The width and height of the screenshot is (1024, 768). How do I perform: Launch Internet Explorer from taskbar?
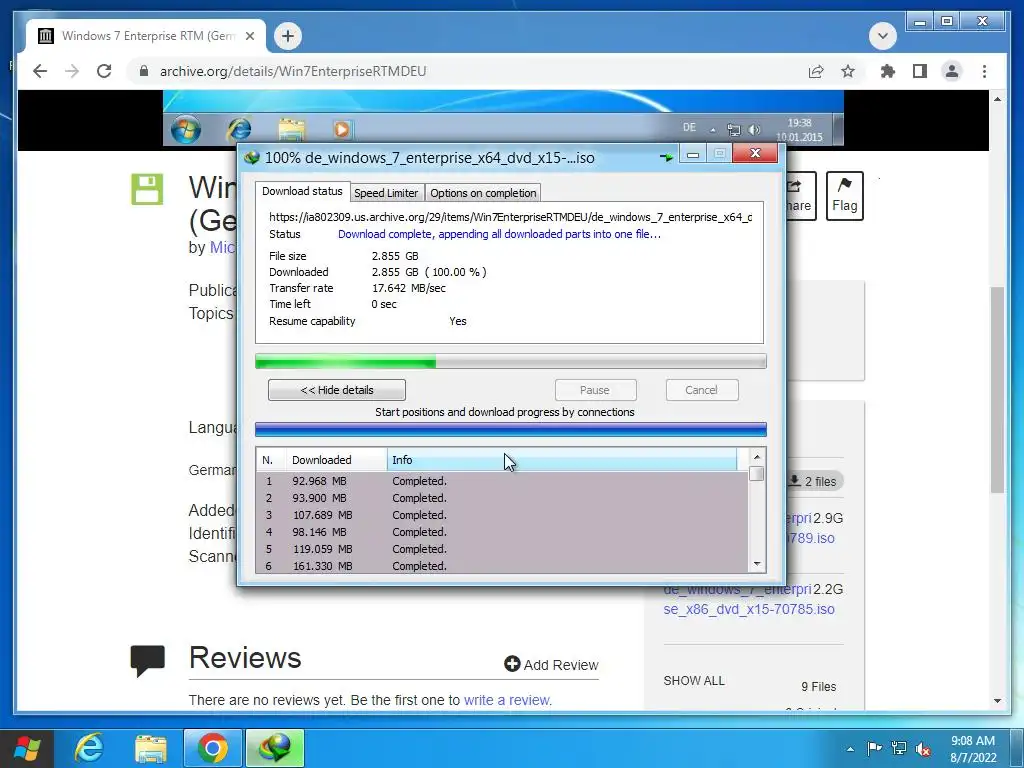point(89,748)
